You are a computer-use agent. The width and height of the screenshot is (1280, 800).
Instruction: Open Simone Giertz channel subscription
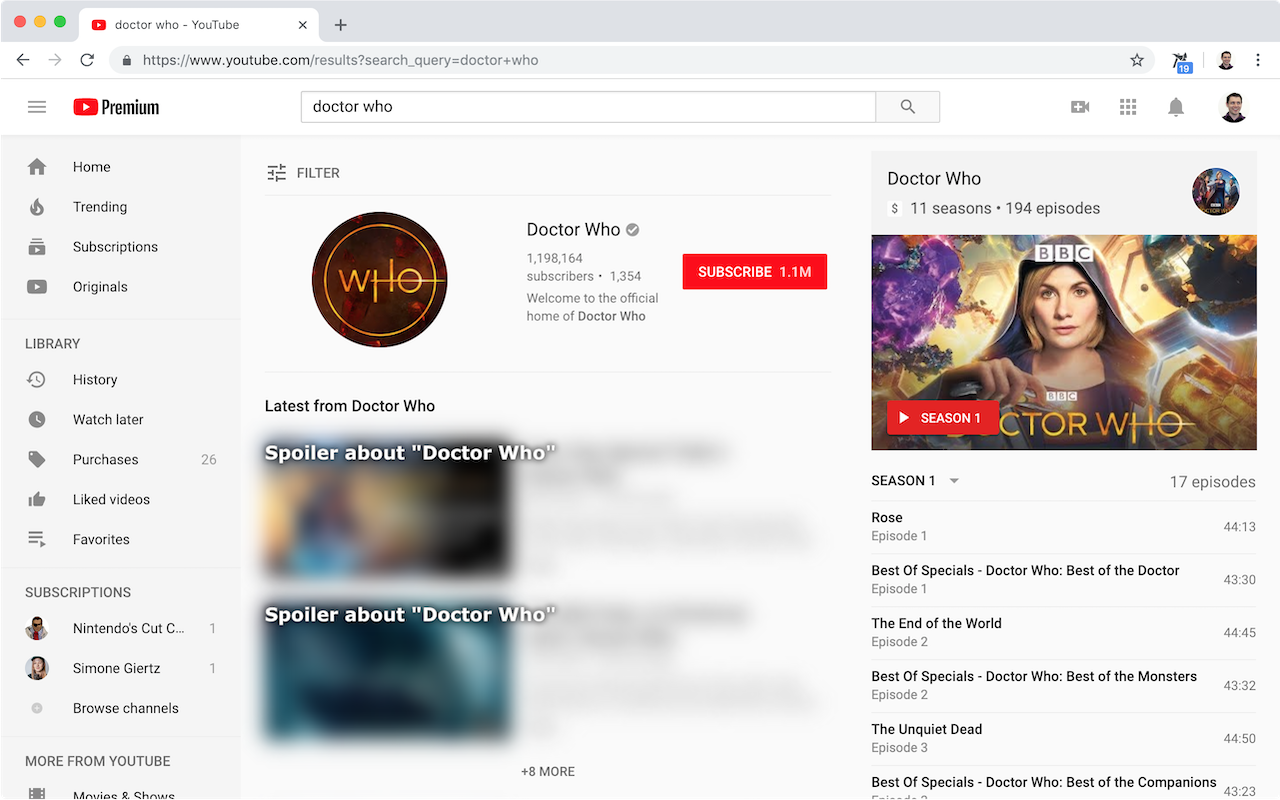tap(121, 669)
